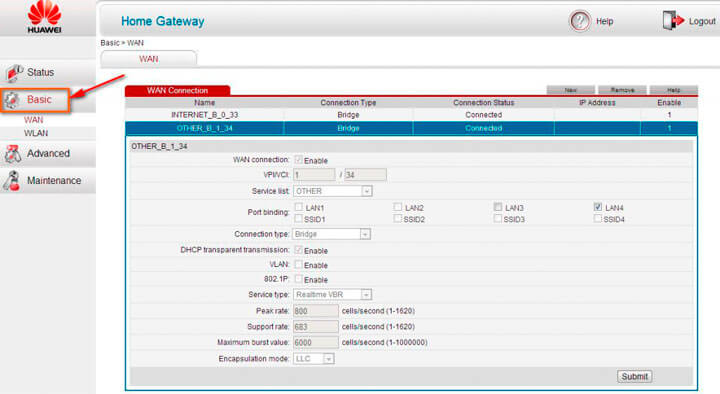Open the Connection type dropdown
Screen dimensions: 720x394
point(331,234)
